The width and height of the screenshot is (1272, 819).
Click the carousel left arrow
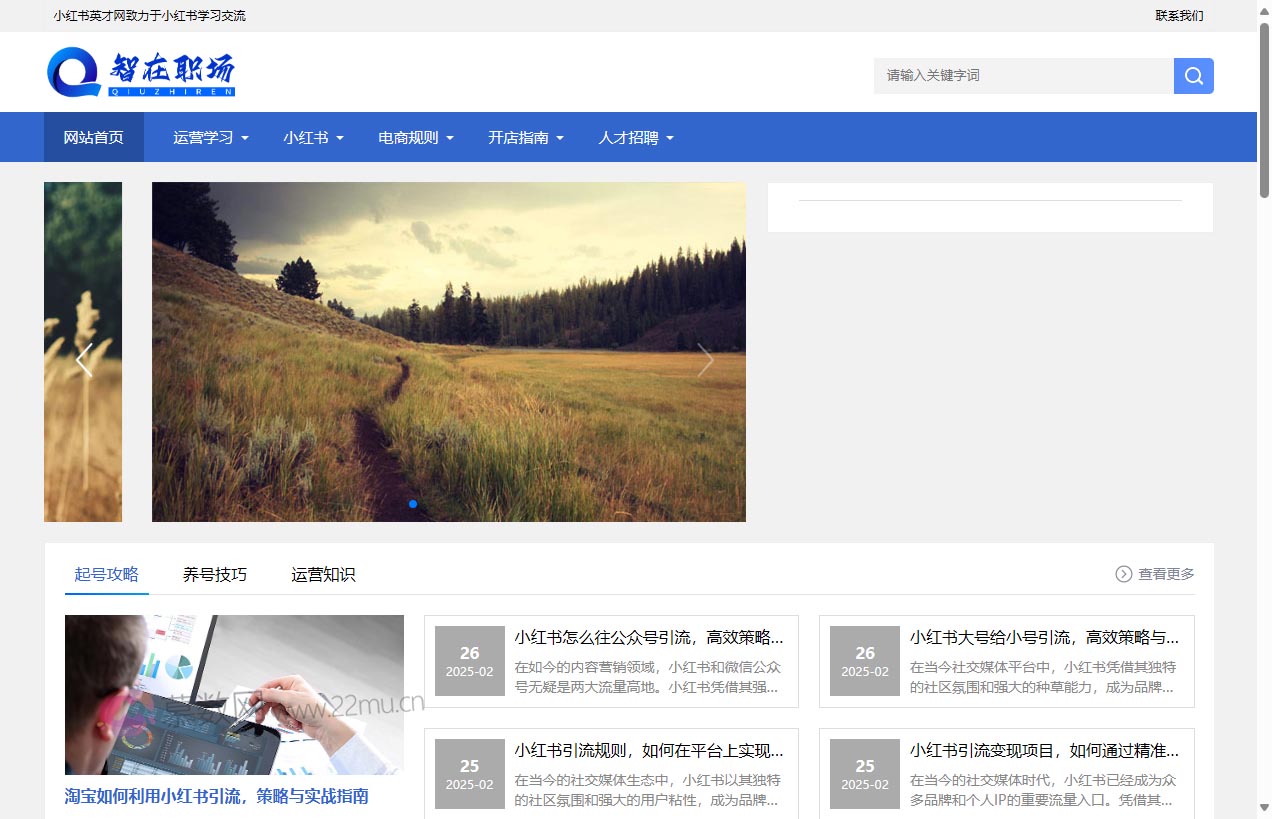(x=84, y=360)
